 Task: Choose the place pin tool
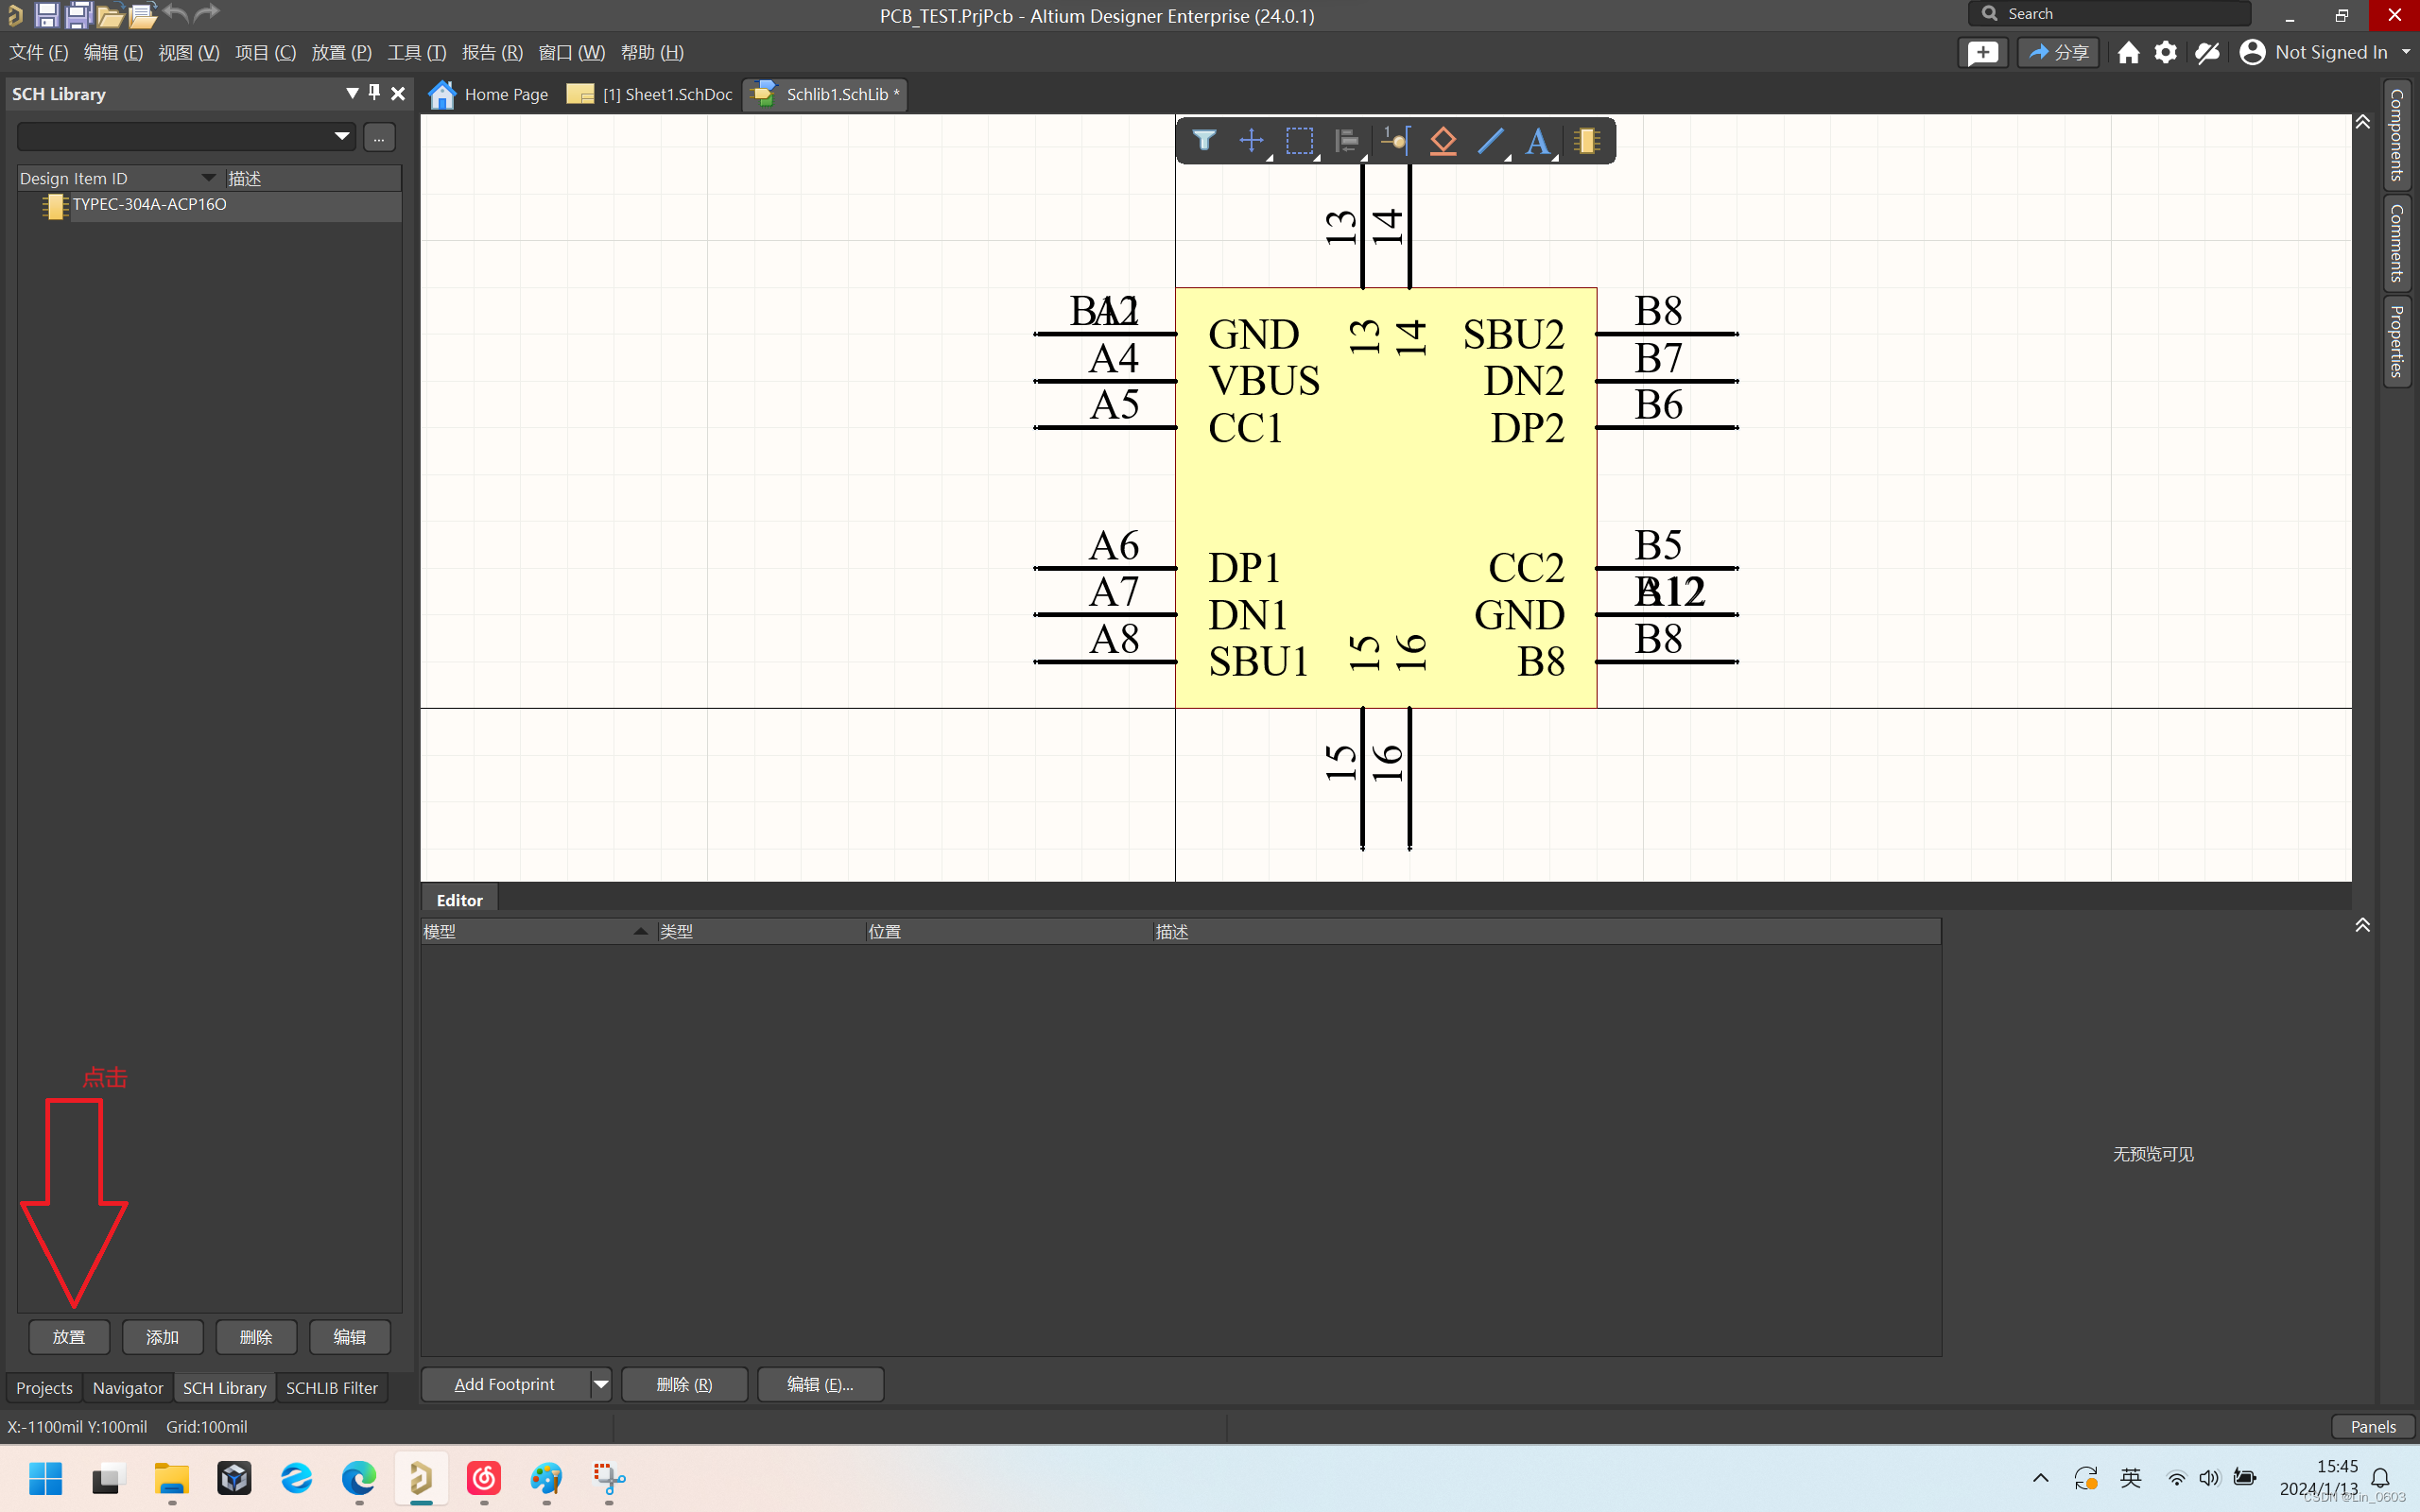(1395, 141)
